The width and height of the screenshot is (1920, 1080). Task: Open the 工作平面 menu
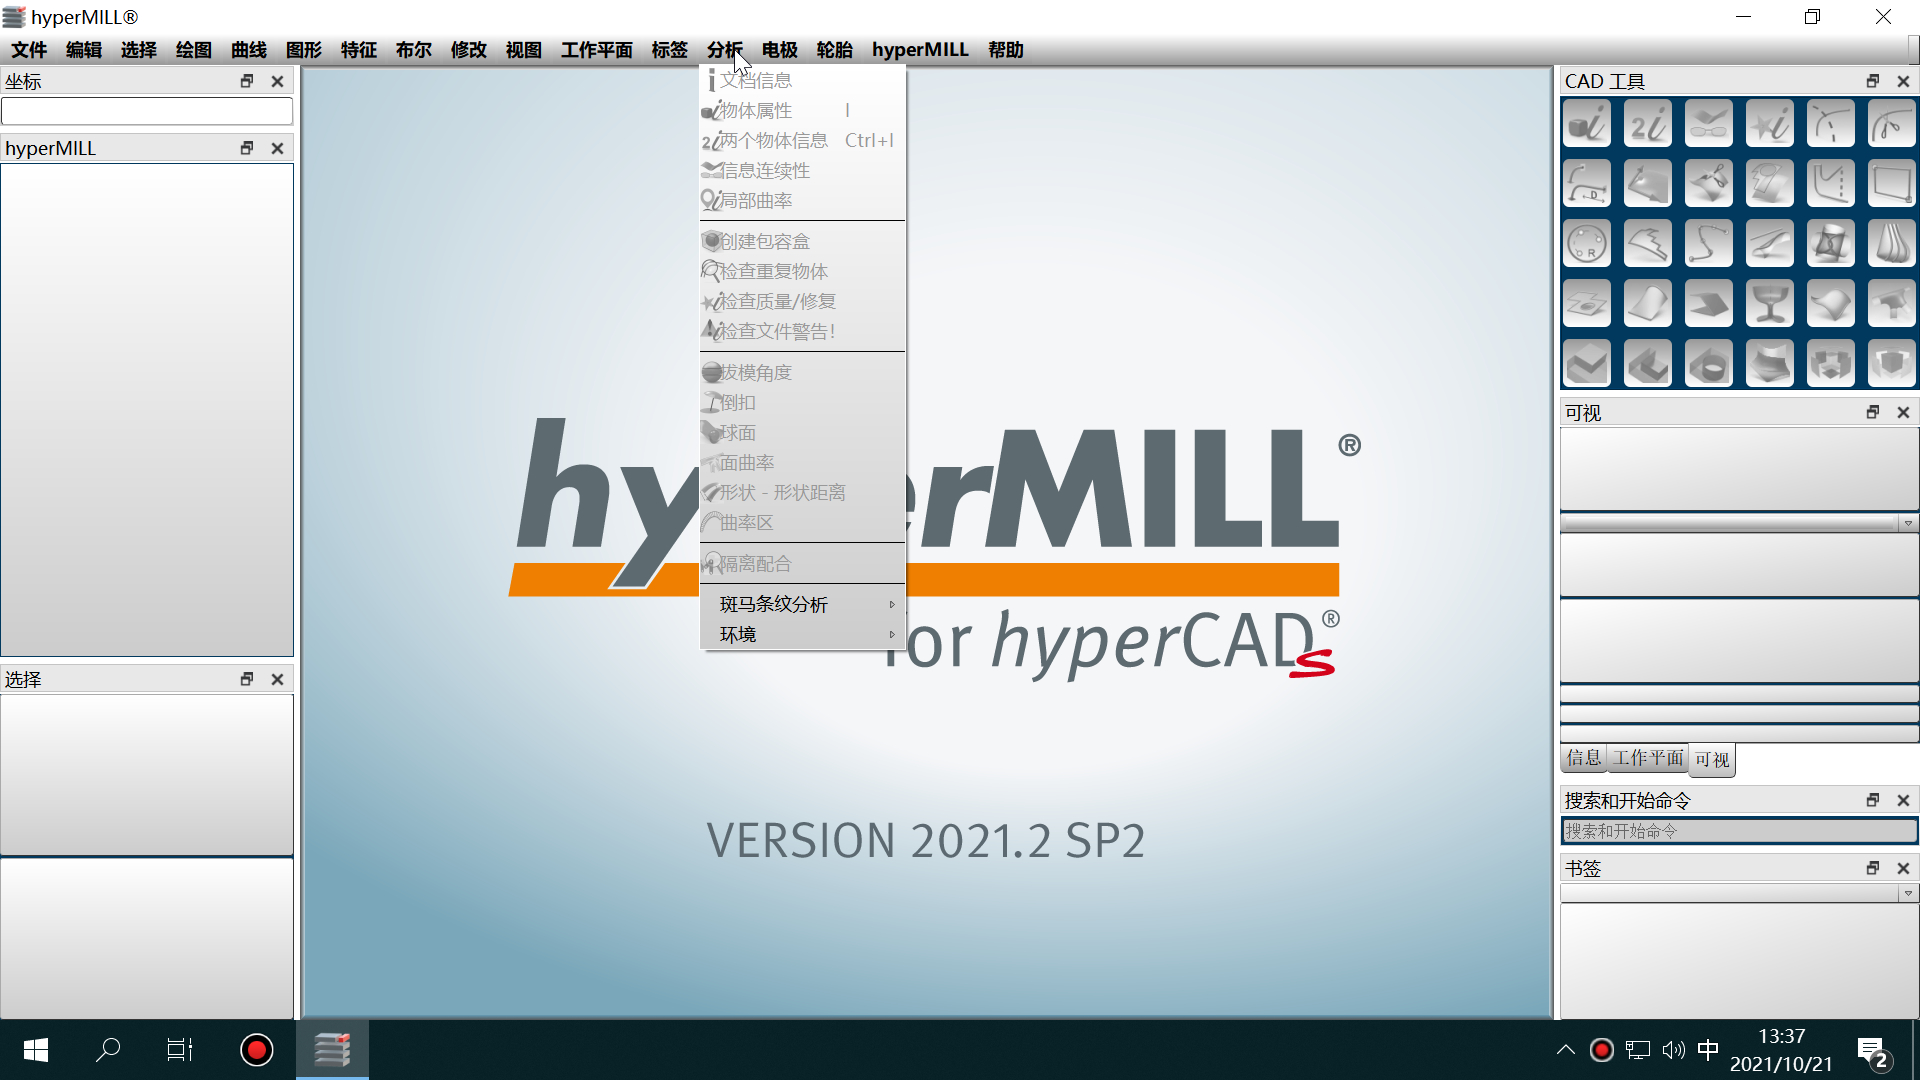pyautogui.click(x=597, y=50)
